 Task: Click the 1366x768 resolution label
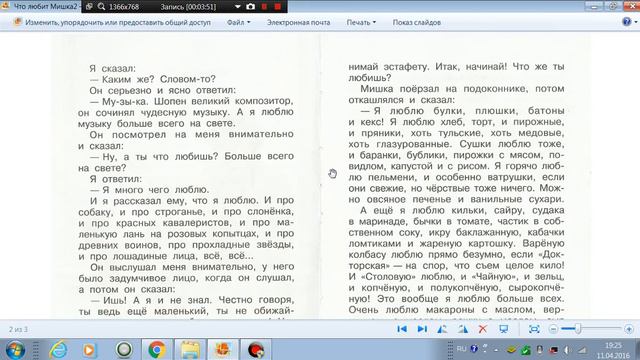(124, 7)
